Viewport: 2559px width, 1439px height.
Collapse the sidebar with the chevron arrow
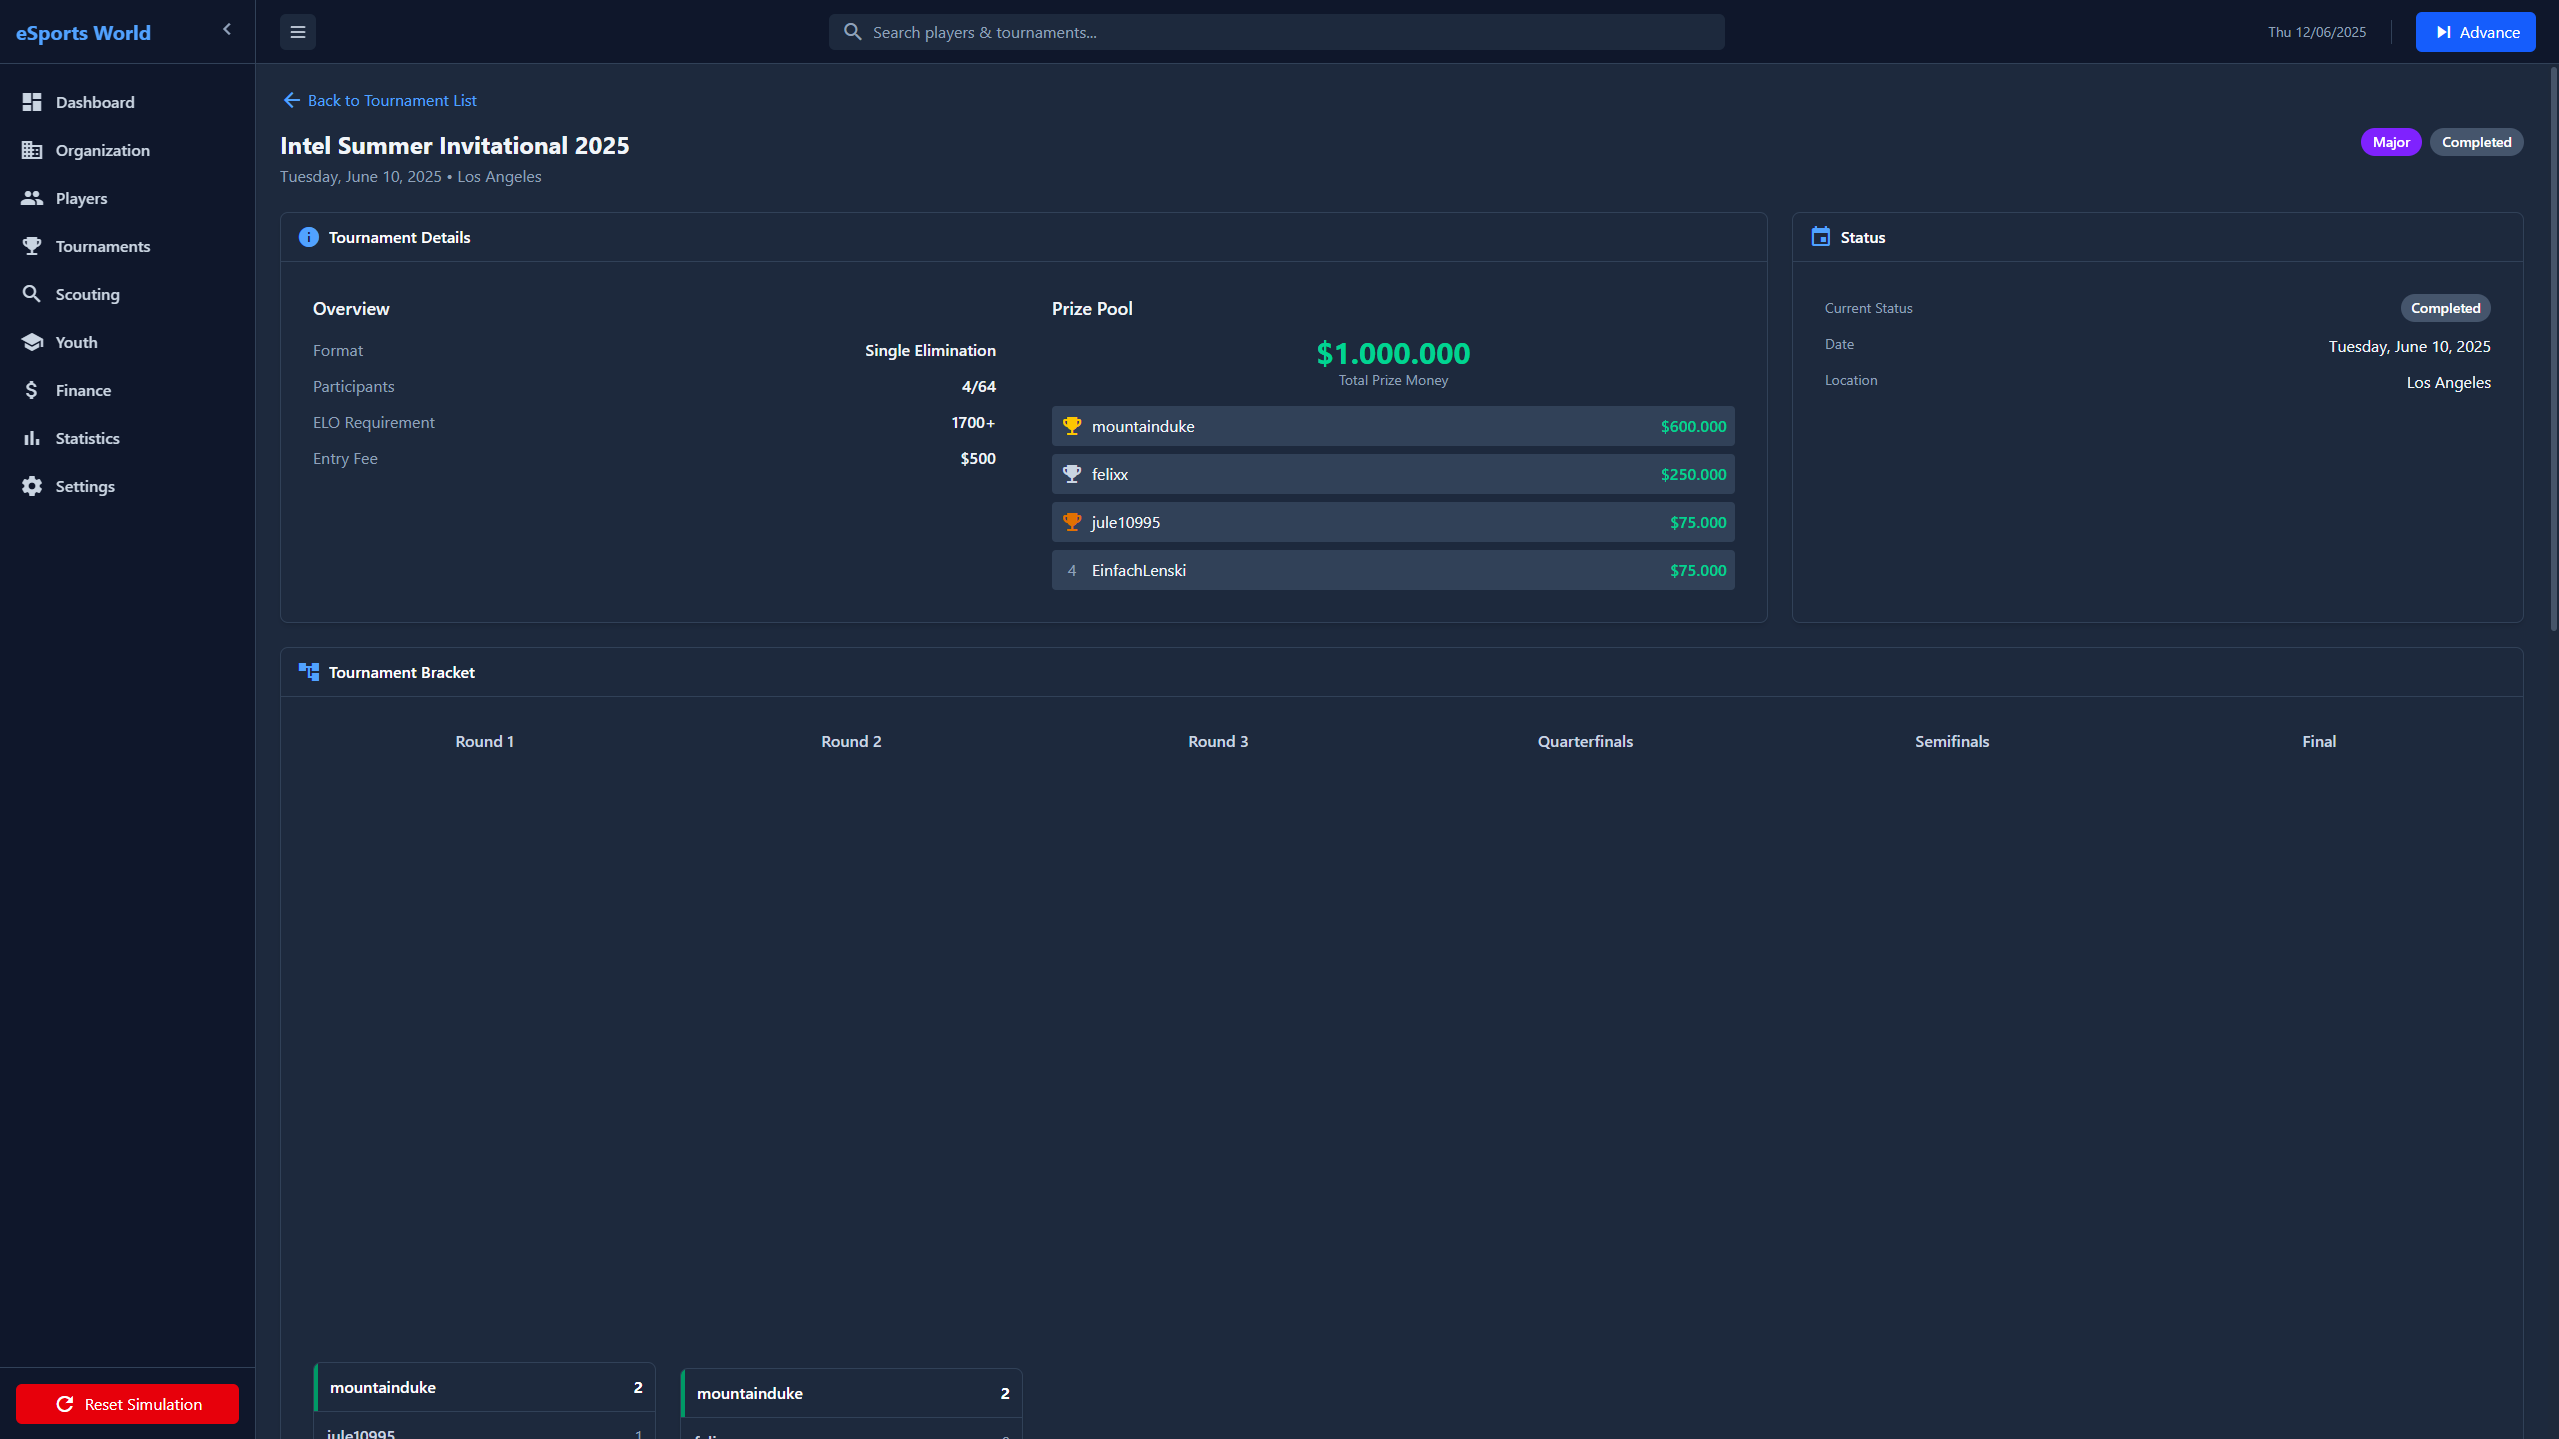(227, 29)
